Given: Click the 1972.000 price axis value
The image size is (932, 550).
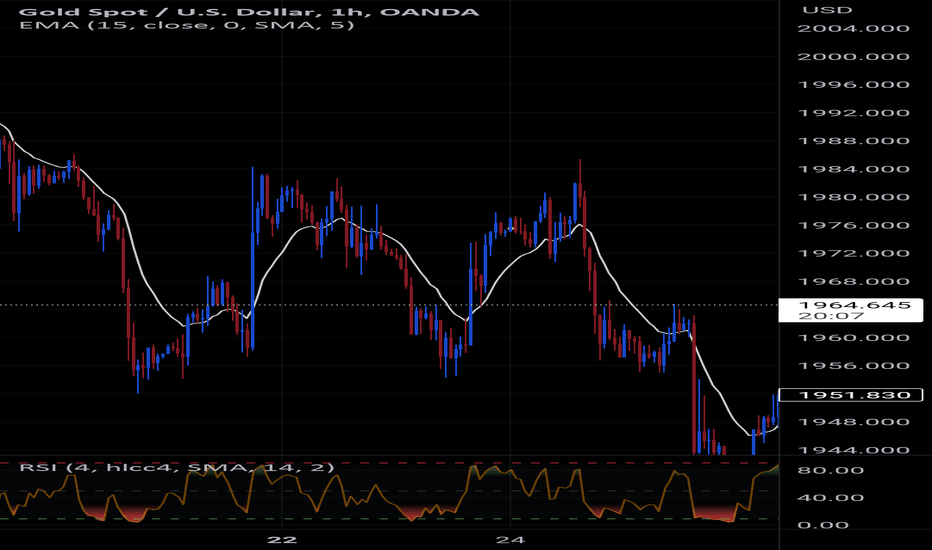Looking at the screenshot, I should pyautogui.click(x=853, y=253).
